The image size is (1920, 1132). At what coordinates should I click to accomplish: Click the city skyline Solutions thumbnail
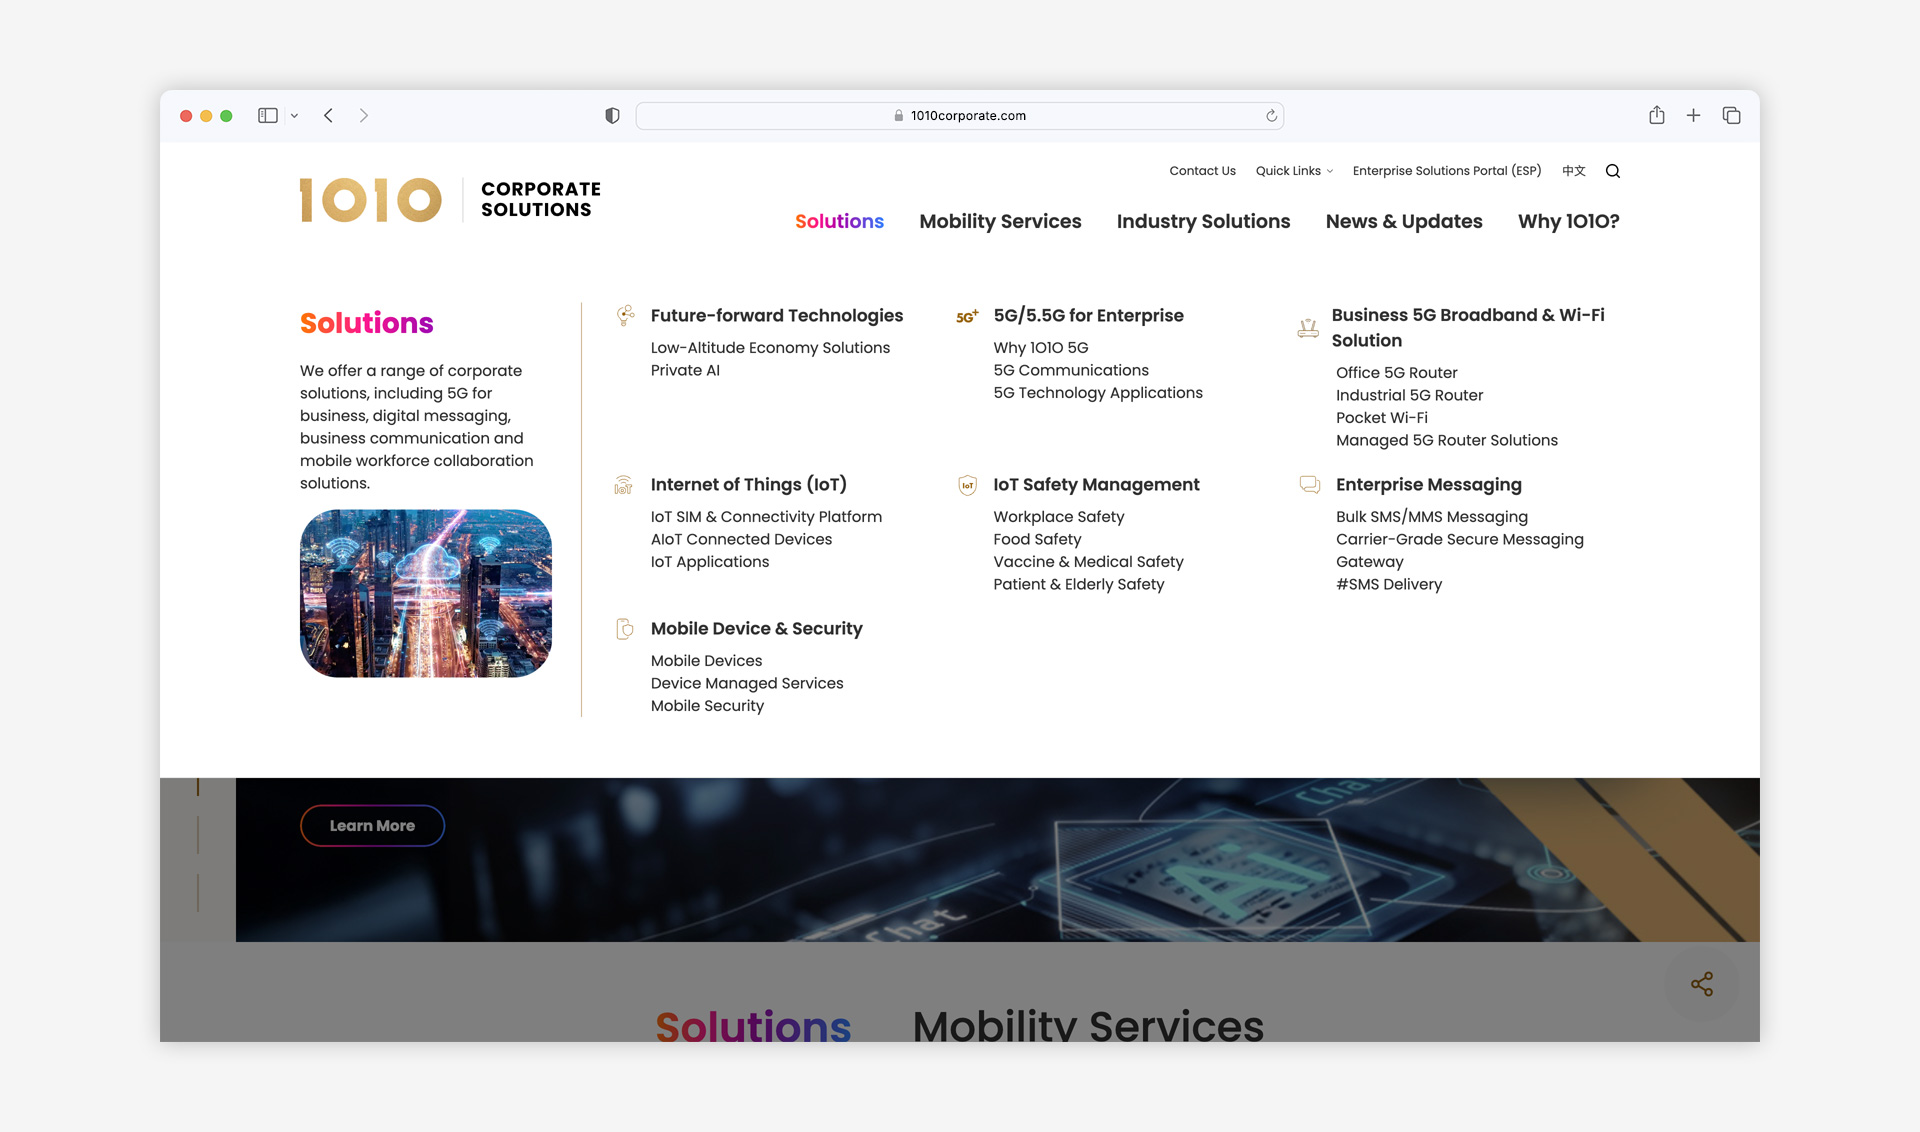pos(426,593)
